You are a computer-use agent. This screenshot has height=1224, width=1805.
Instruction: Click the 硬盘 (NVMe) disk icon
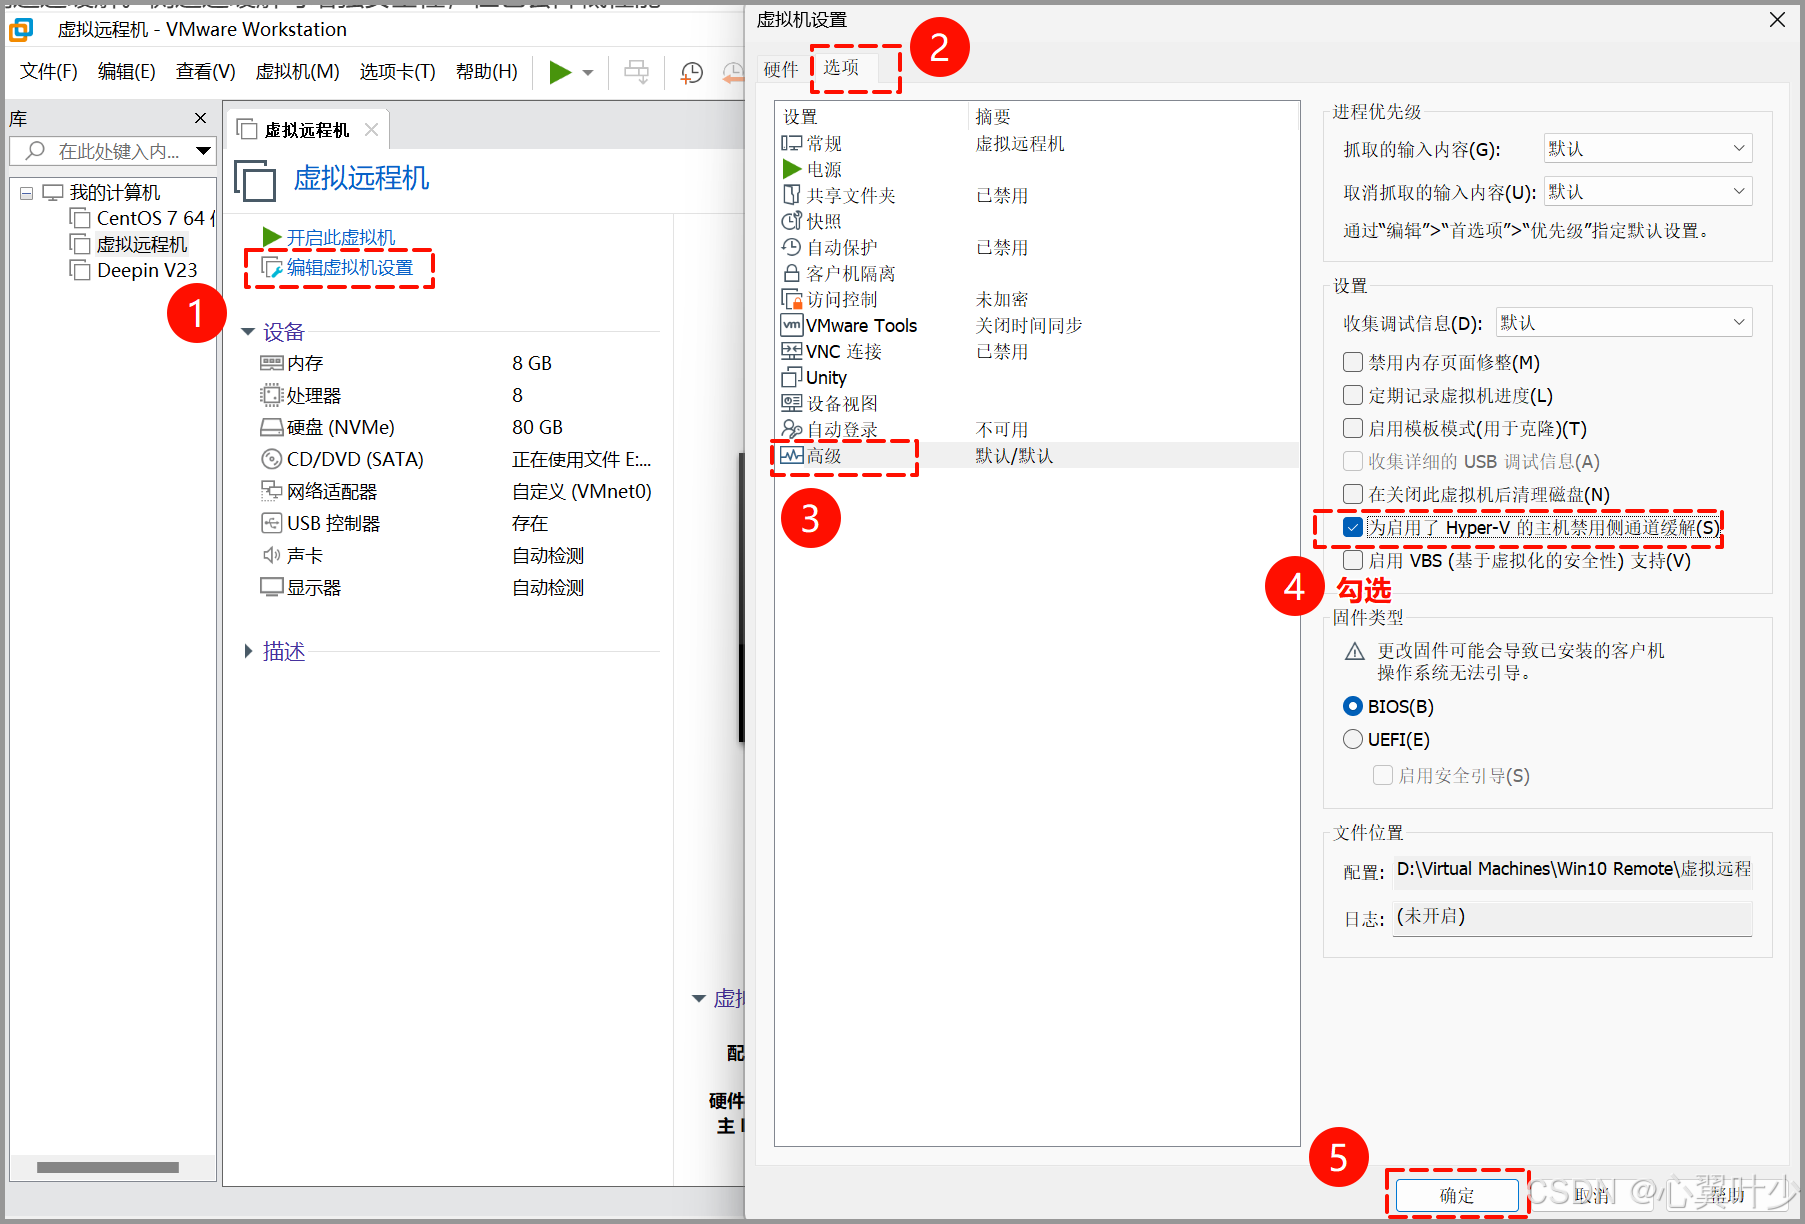(x=272, y=427)
